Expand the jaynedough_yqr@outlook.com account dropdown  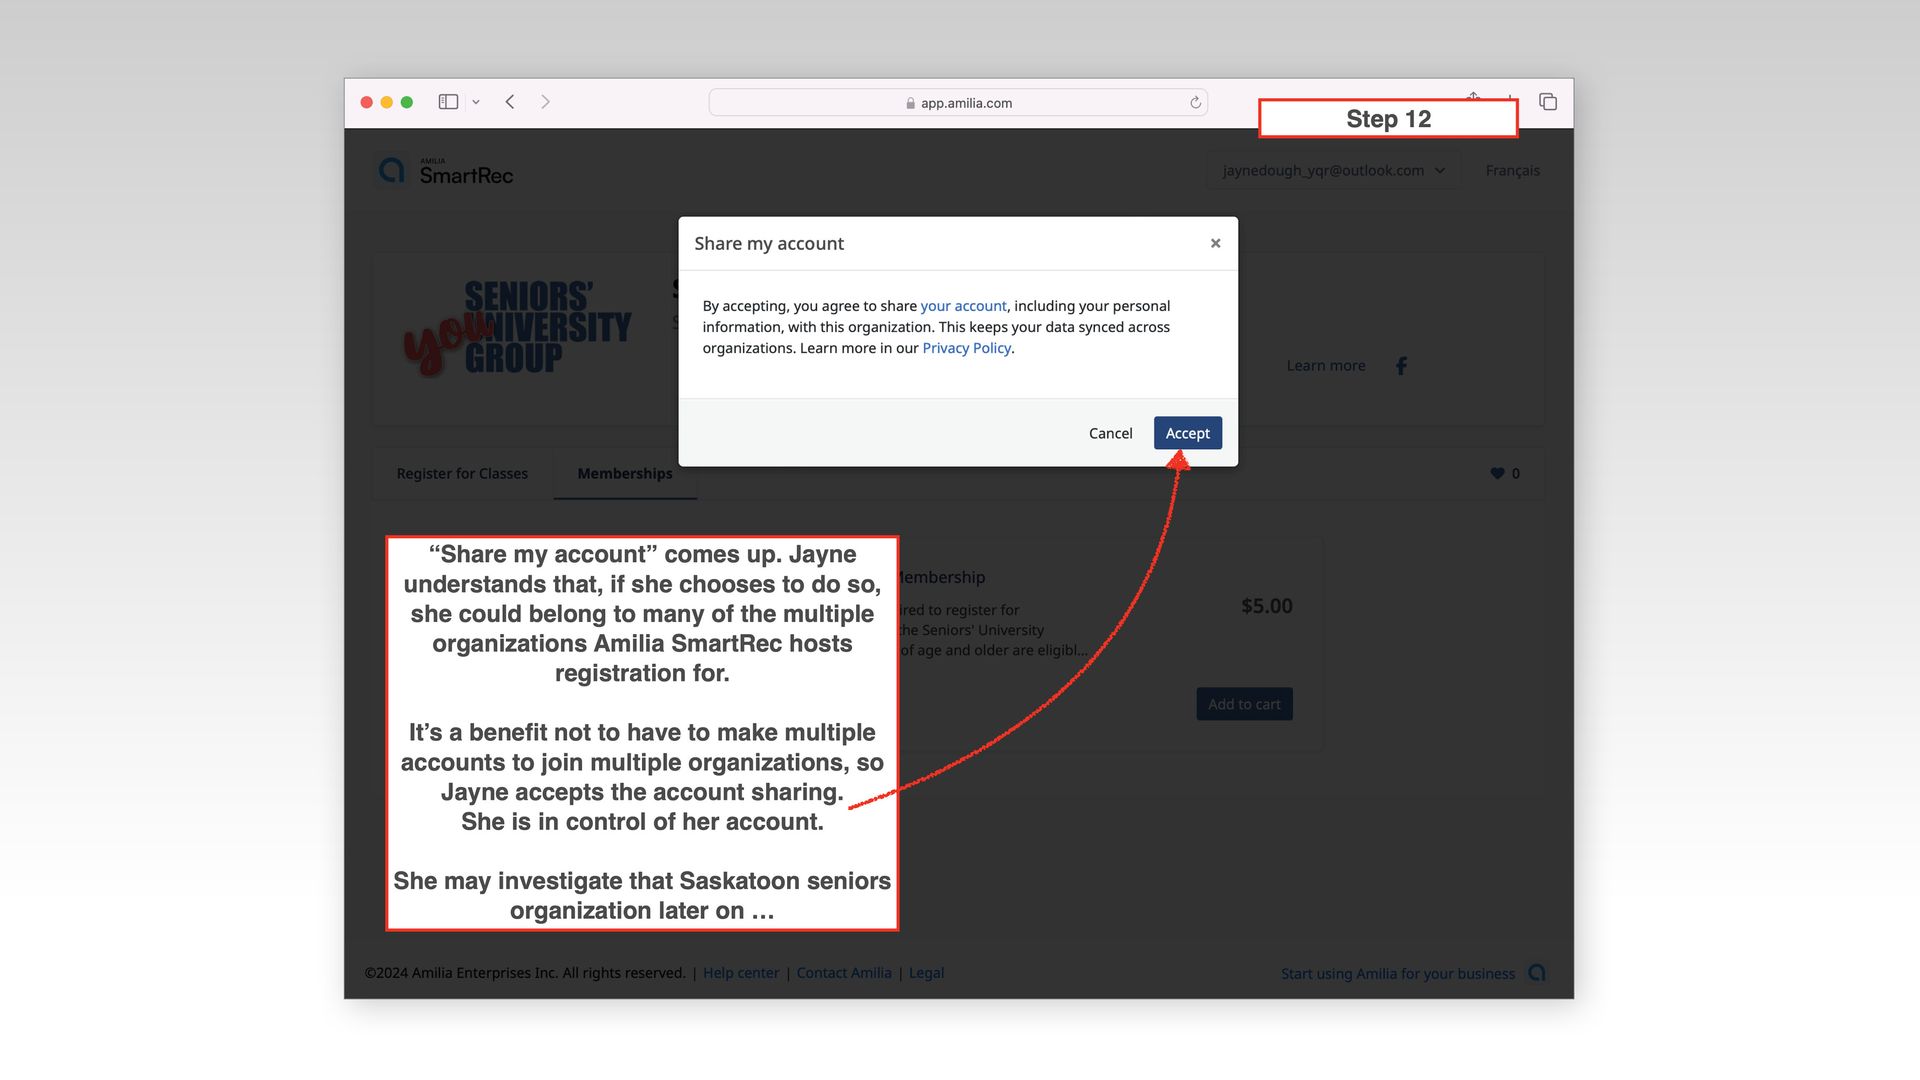point(1333,171)
